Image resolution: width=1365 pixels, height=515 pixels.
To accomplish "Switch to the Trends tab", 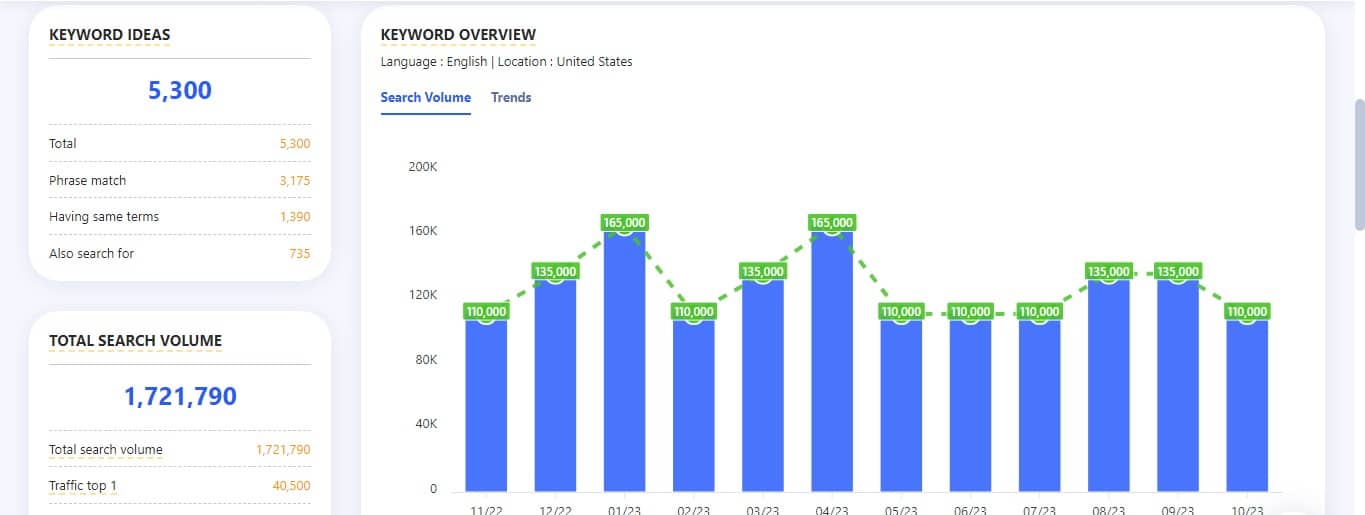I will (510, 97).
